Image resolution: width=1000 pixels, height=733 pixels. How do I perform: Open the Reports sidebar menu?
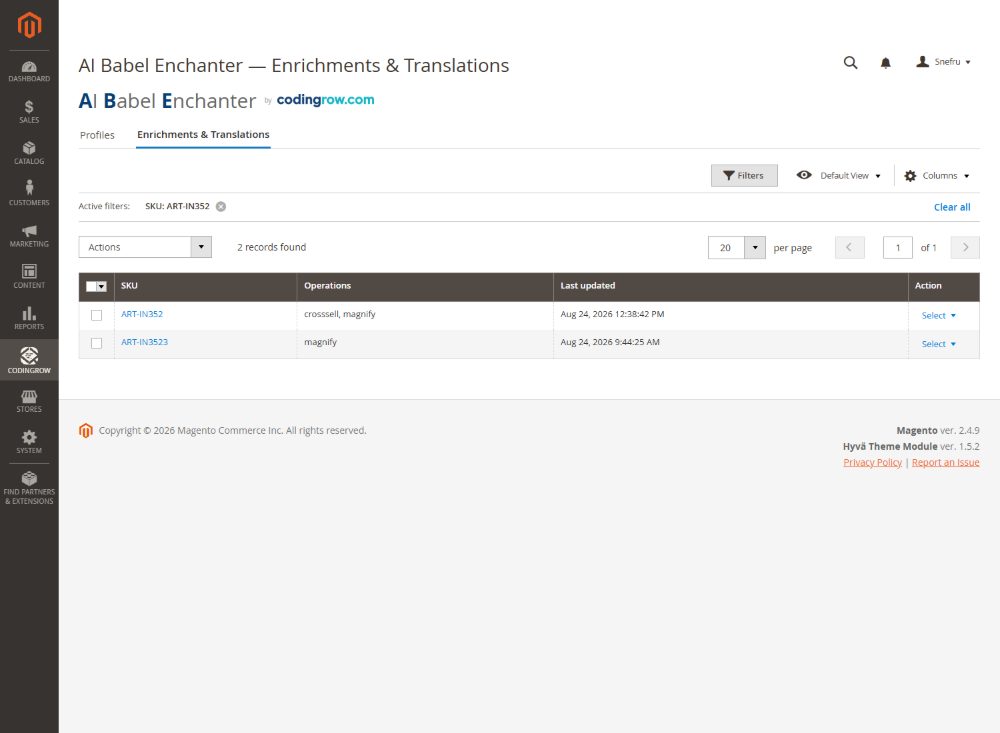tap(29, 318)
